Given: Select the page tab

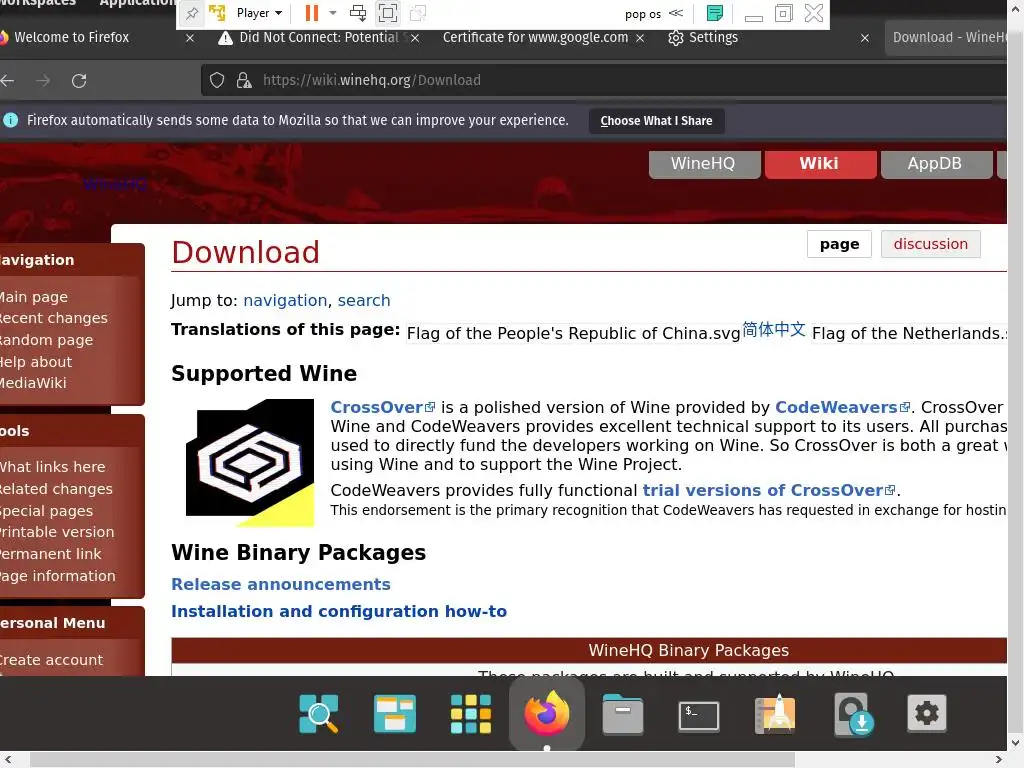Looking at the screenshot, I should 839,244.
